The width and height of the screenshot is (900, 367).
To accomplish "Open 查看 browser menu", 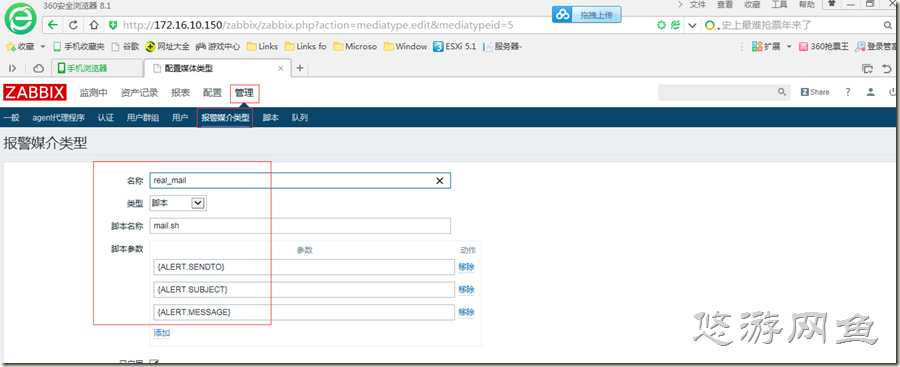I will (724, 5).
